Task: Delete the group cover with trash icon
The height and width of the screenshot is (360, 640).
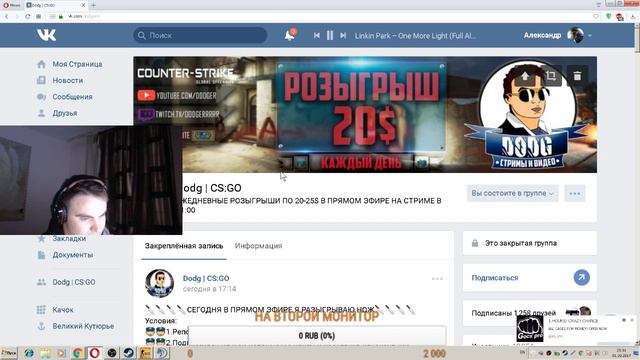Action: click(577, 76)
